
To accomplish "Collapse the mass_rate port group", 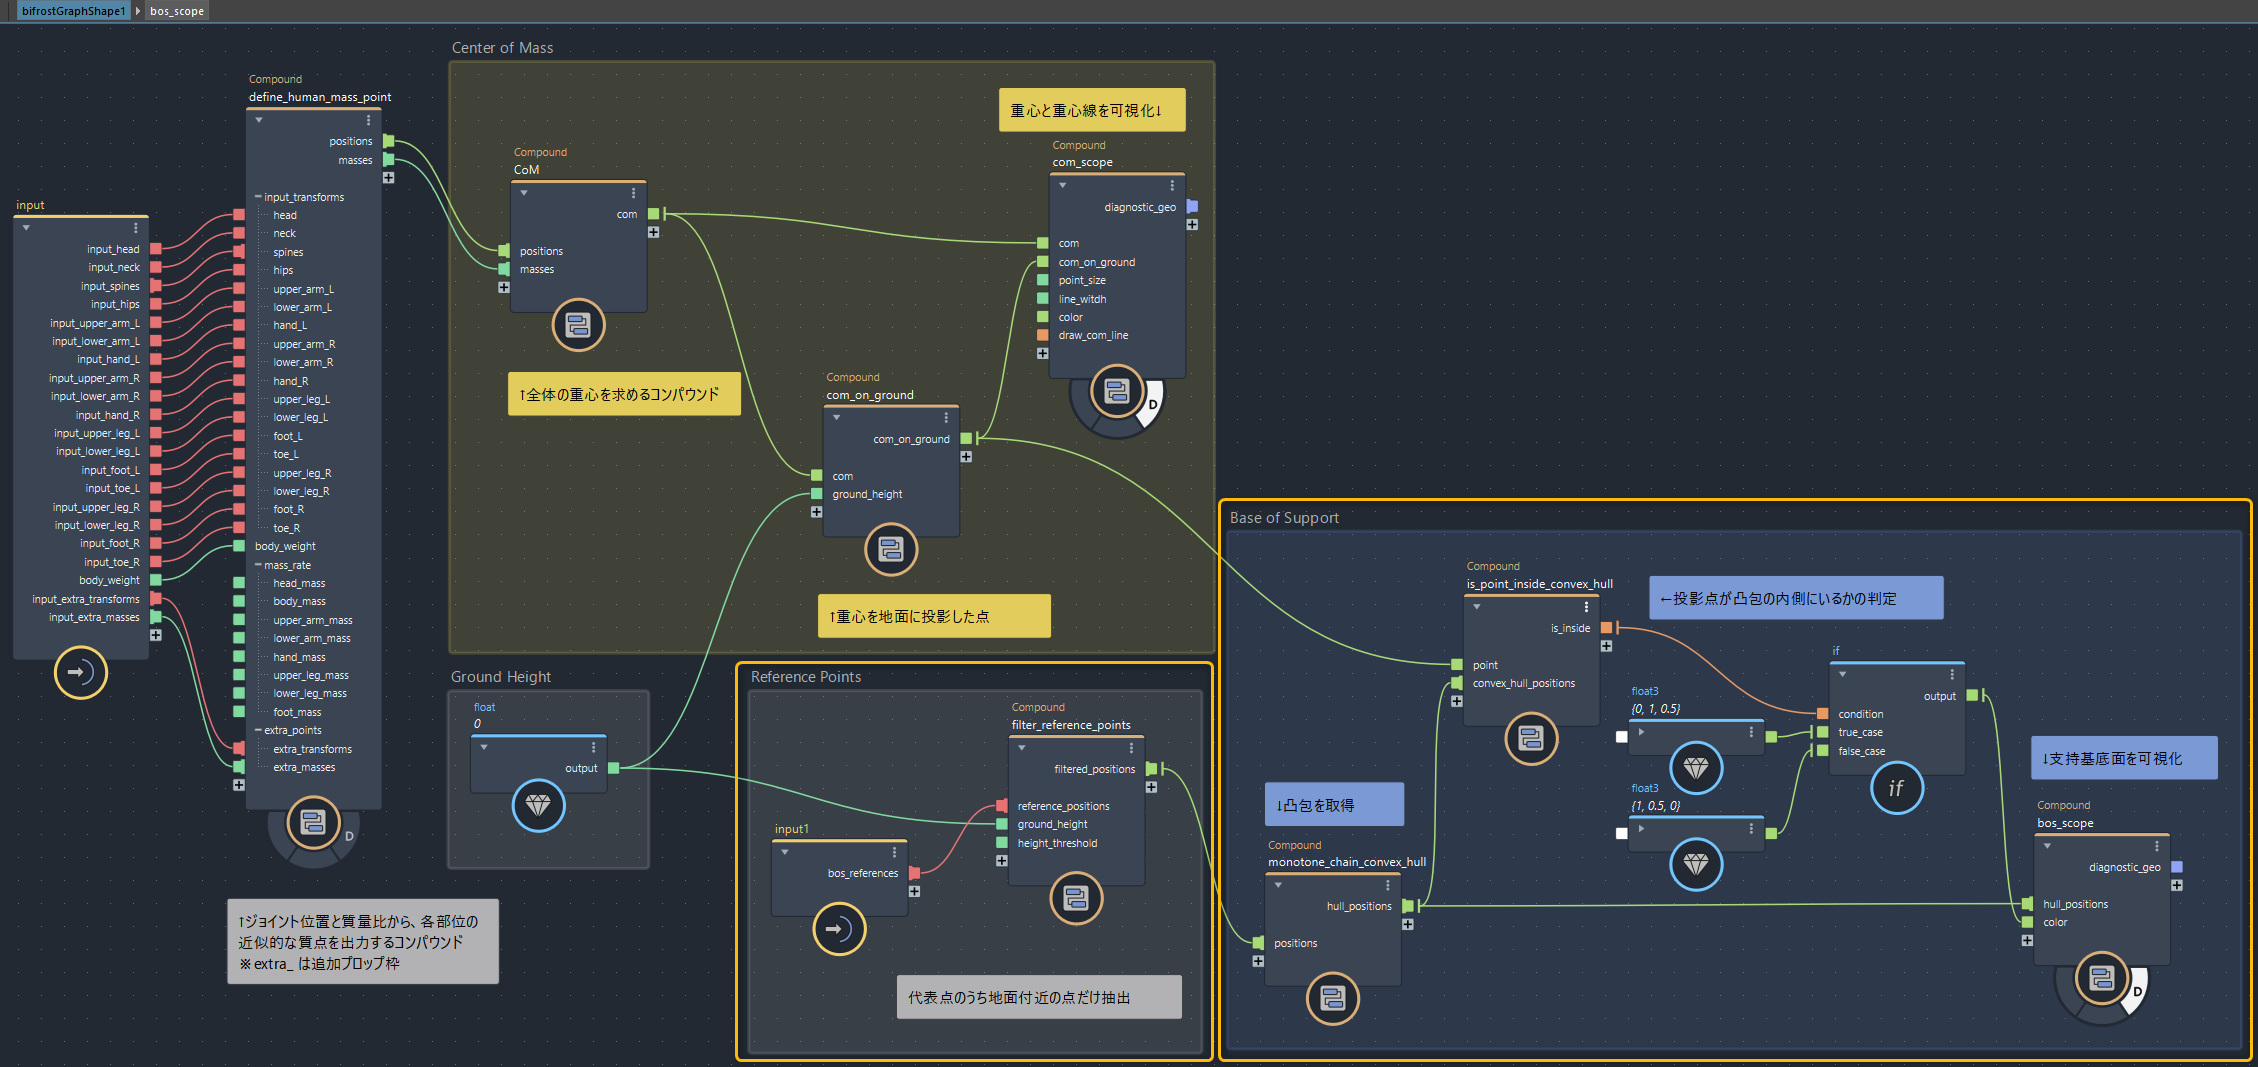I will point(258,565).
